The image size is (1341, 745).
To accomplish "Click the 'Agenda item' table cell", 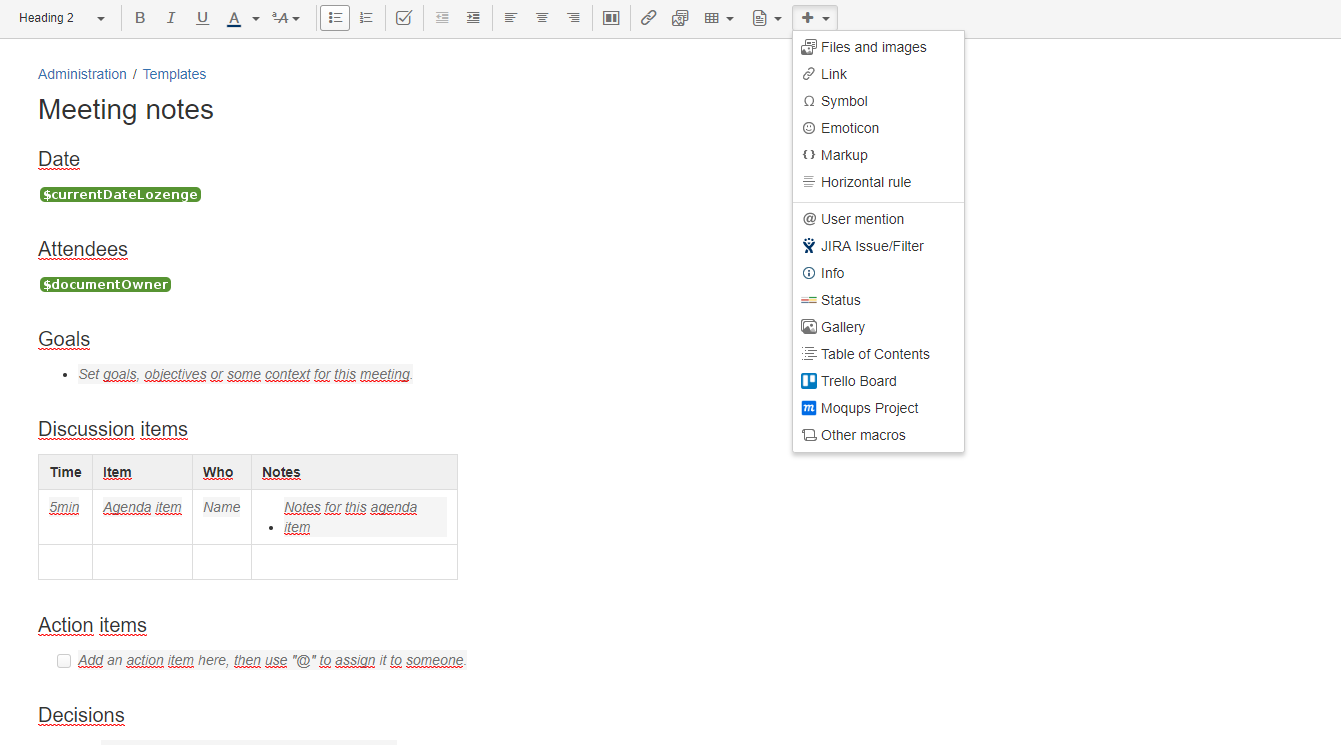I will click(142, 517).
